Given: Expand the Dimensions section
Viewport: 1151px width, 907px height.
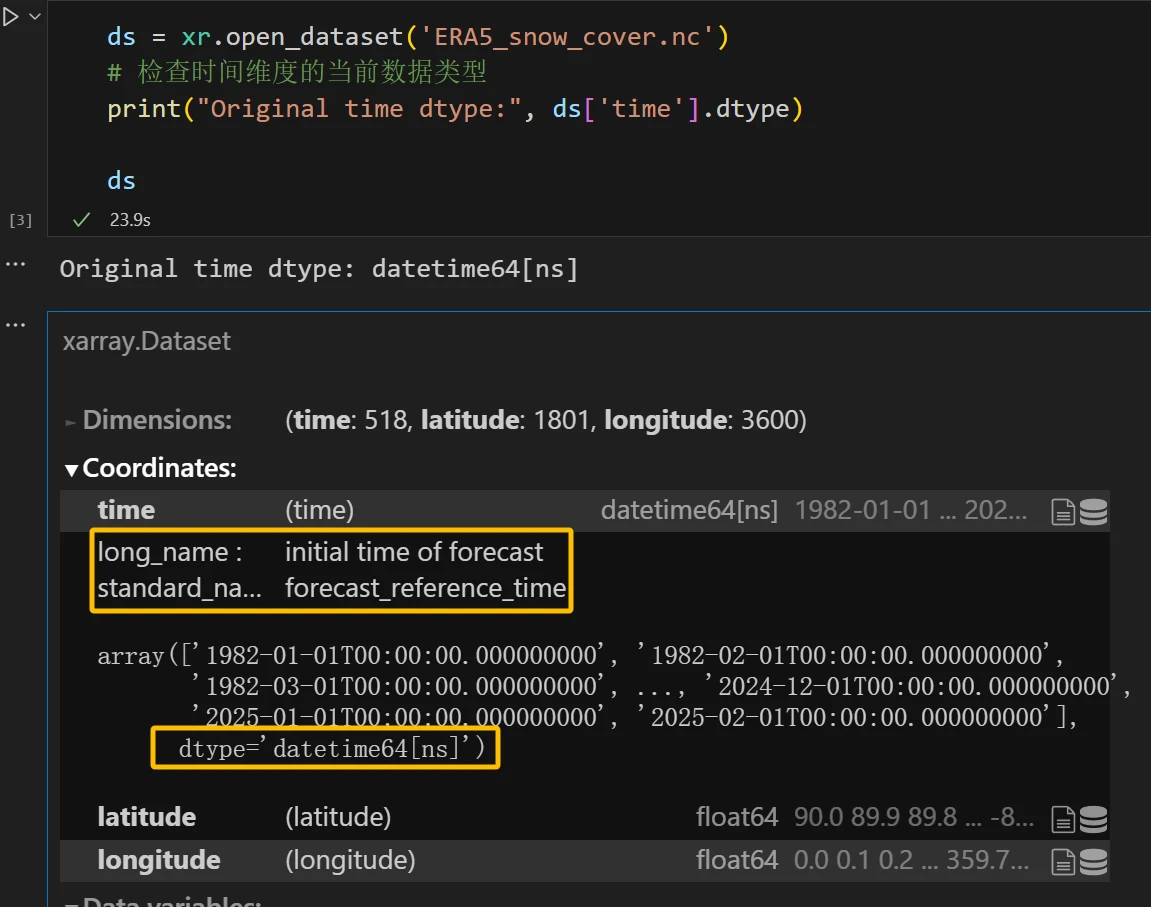Looking at the screenshot, I should point(148,421).
